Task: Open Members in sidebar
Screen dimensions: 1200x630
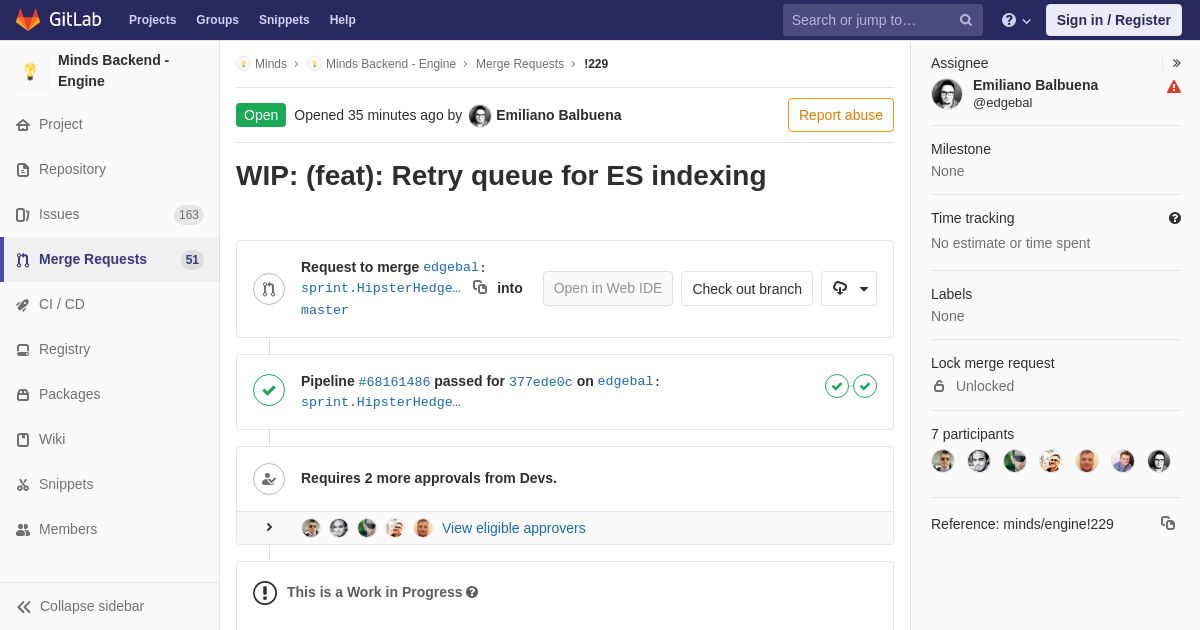Action: 110,529
